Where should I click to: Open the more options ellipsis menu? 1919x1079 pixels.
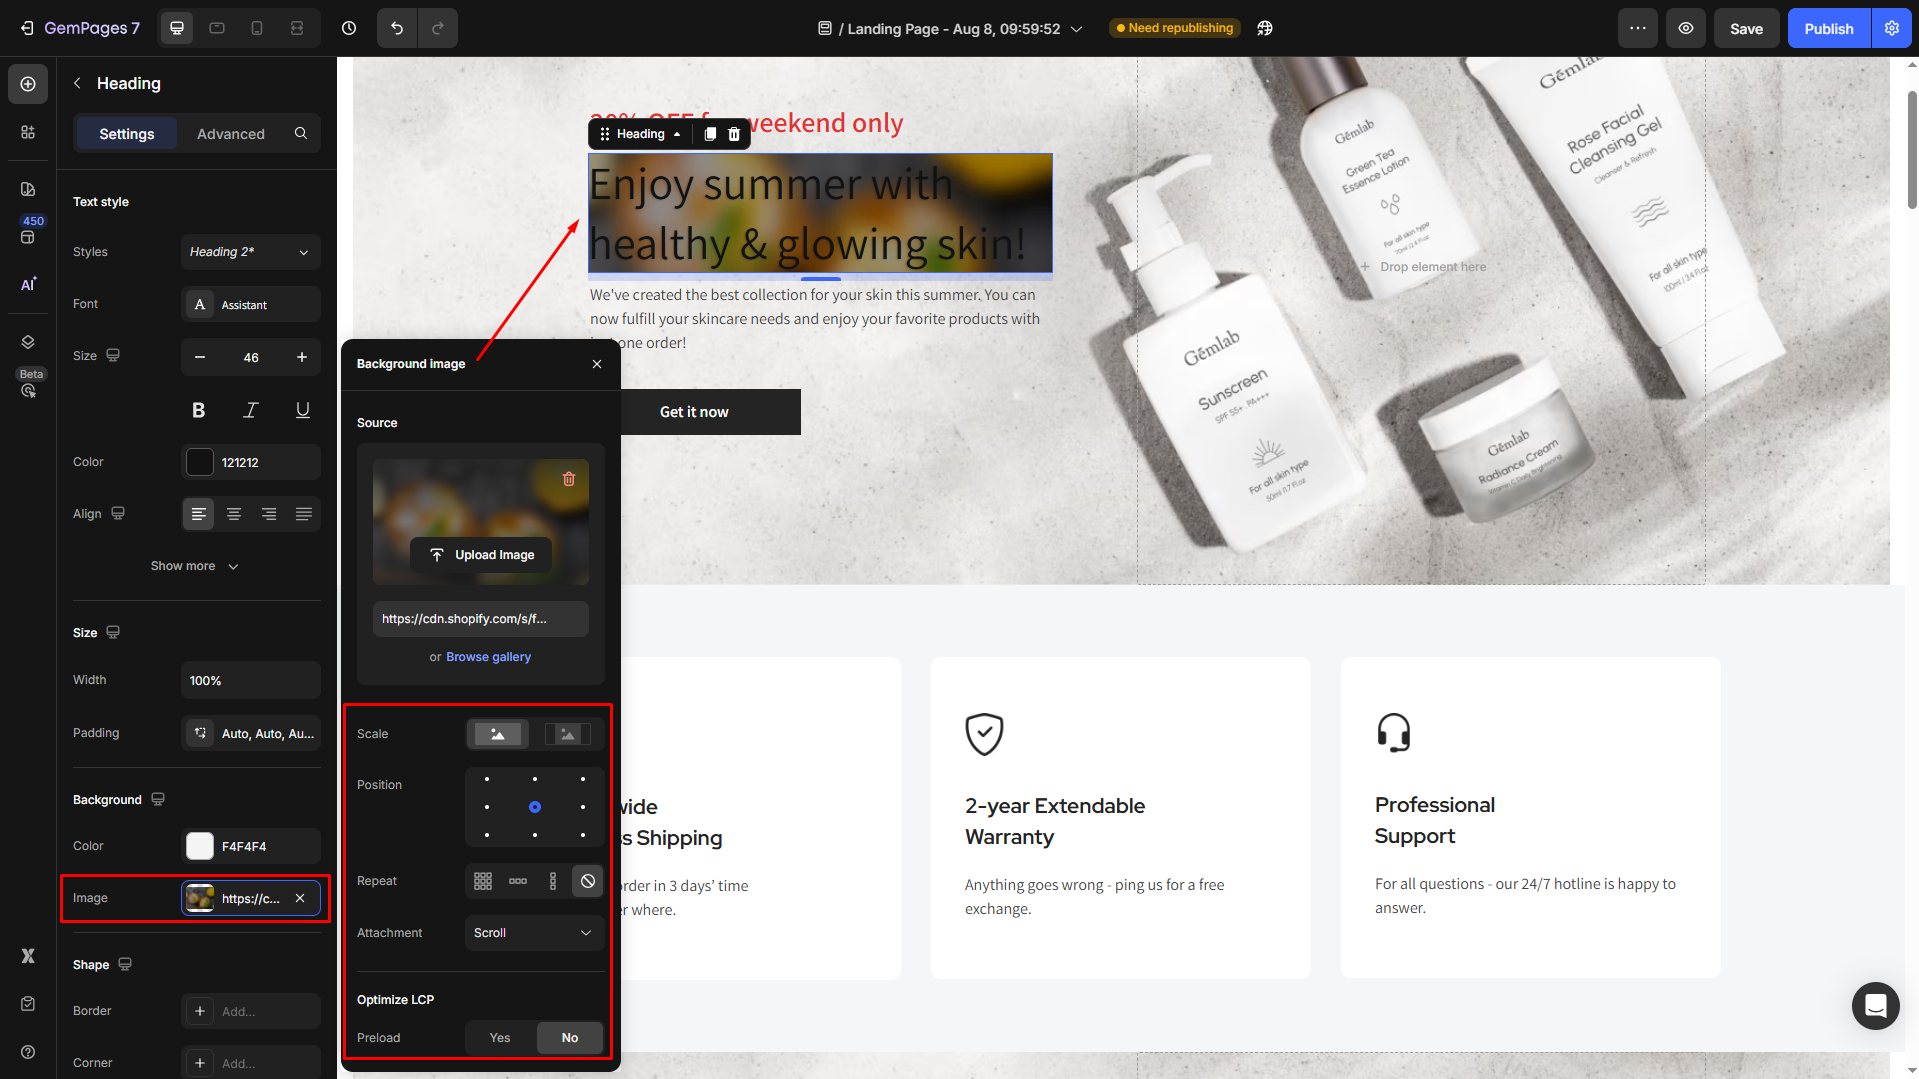pyautogui.click(x=1638, y=28)
